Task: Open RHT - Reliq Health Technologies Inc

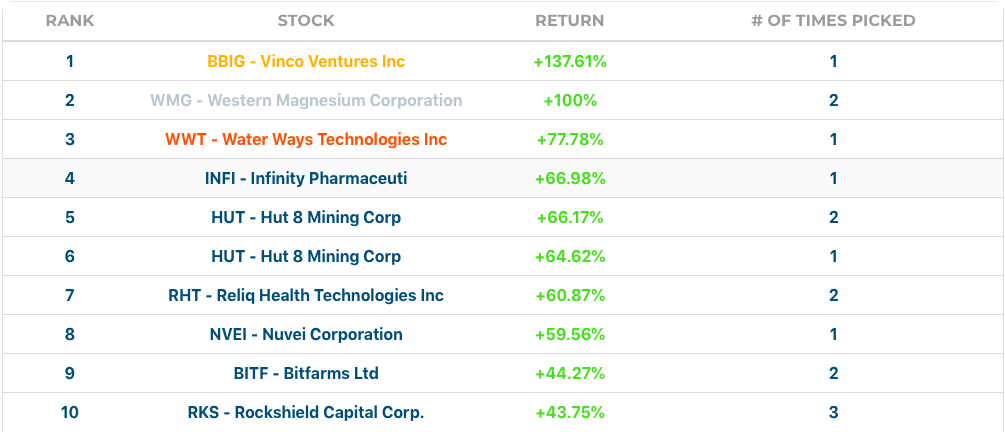Action: (x=306, y=295)
